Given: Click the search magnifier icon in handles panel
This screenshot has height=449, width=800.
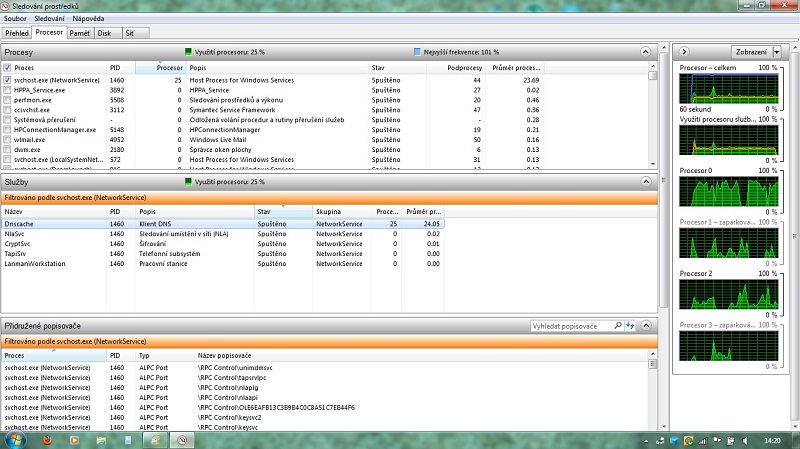Looking at the screenshot, I should (618, 326).
